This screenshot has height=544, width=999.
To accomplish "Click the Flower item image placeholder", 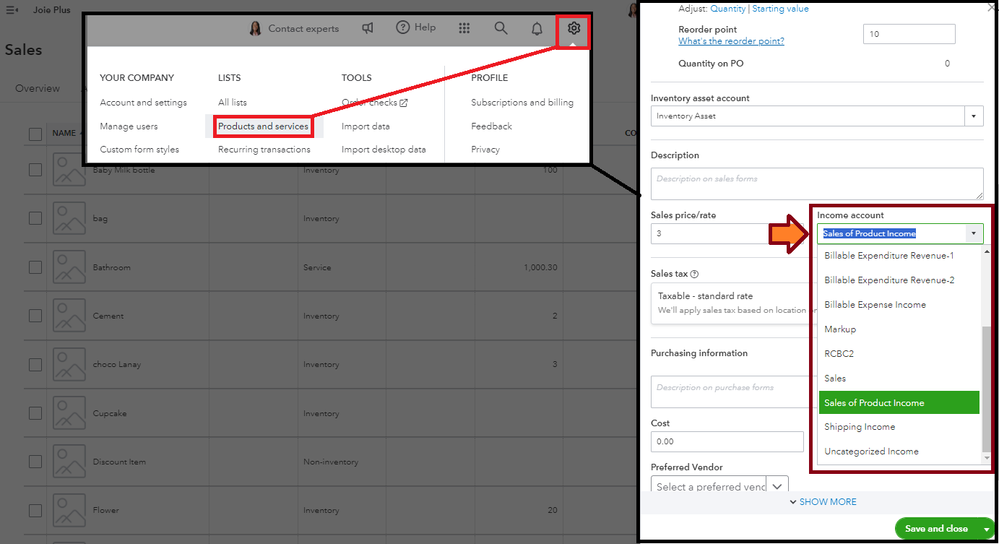I will 69,510.
